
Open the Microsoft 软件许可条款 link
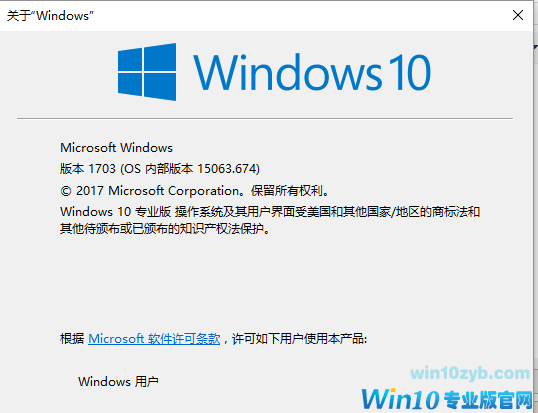tap(154, 339)
